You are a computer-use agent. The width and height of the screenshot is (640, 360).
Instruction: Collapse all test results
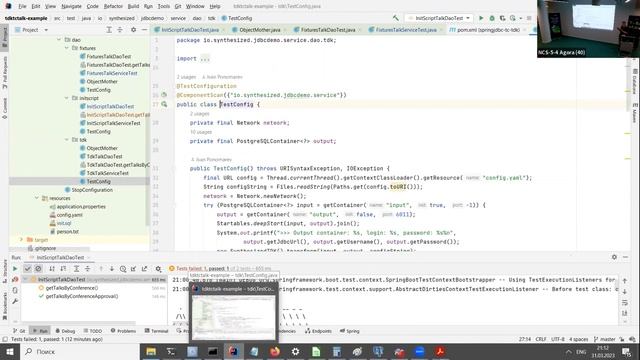(87, 269)
